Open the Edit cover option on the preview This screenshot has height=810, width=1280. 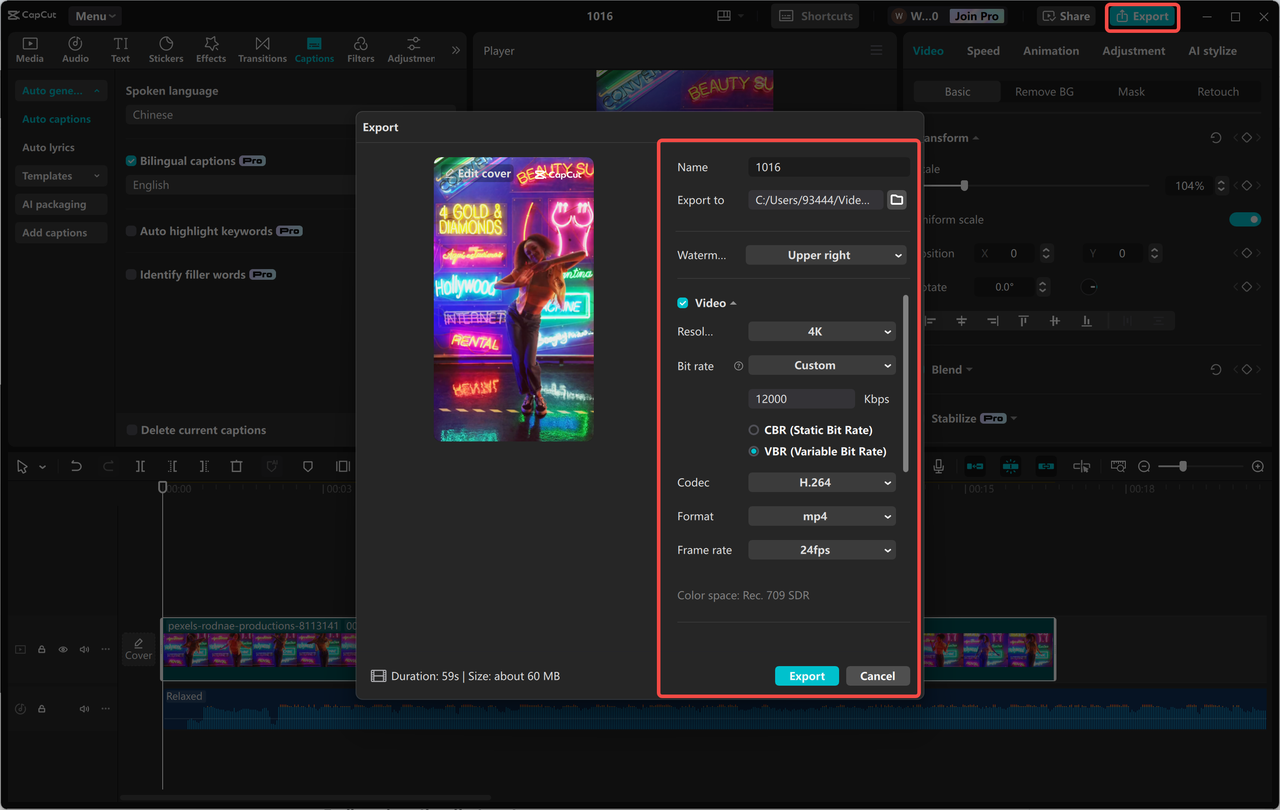pos(478,173)
